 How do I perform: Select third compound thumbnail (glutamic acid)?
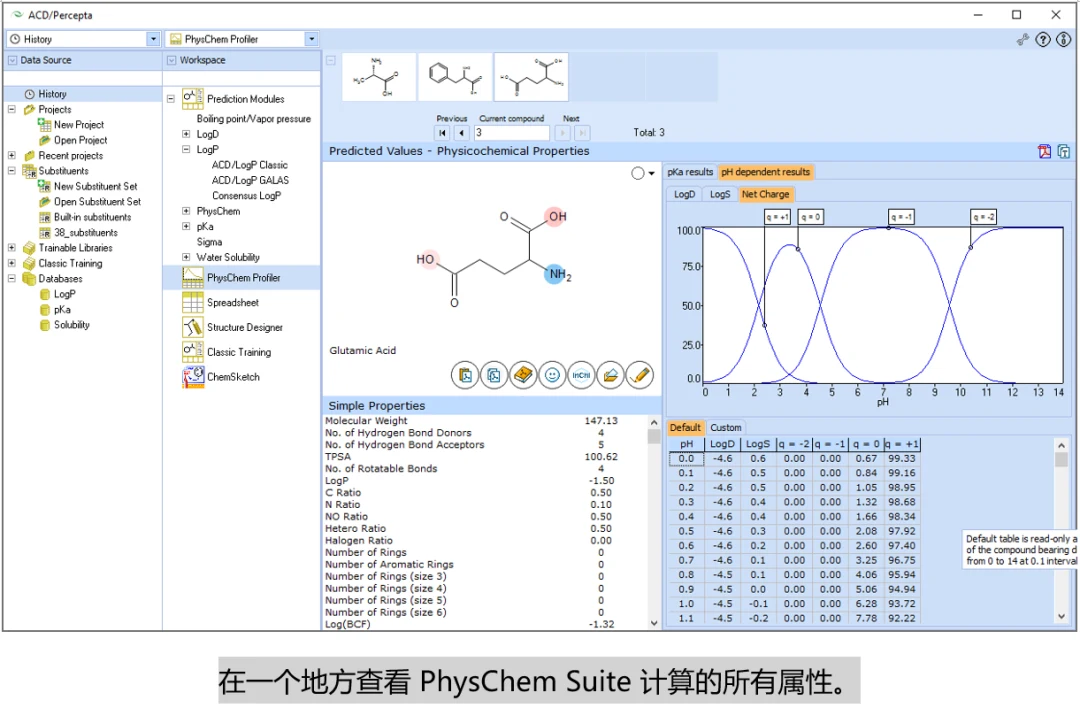pos(531,77)
